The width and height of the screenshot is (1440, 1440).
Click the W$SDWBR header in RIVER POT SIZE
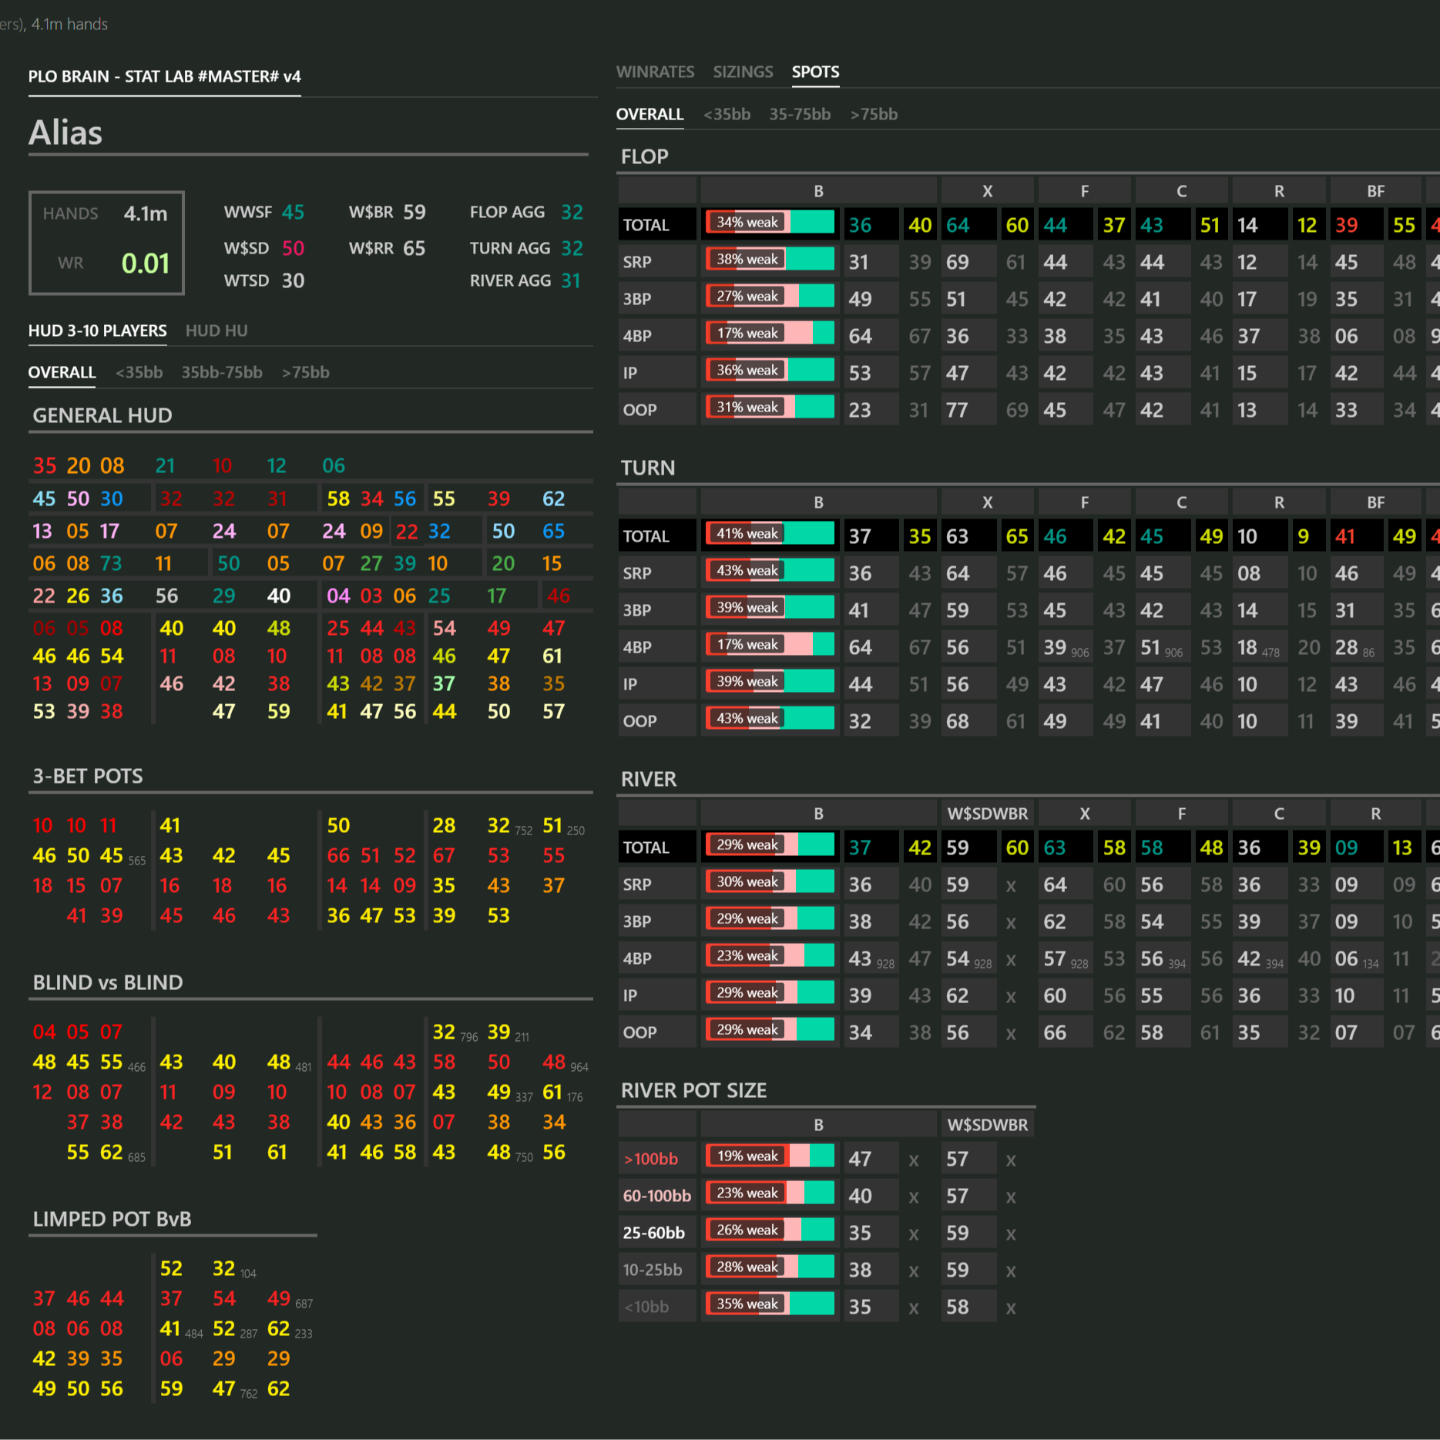(x=988, y=1125)
